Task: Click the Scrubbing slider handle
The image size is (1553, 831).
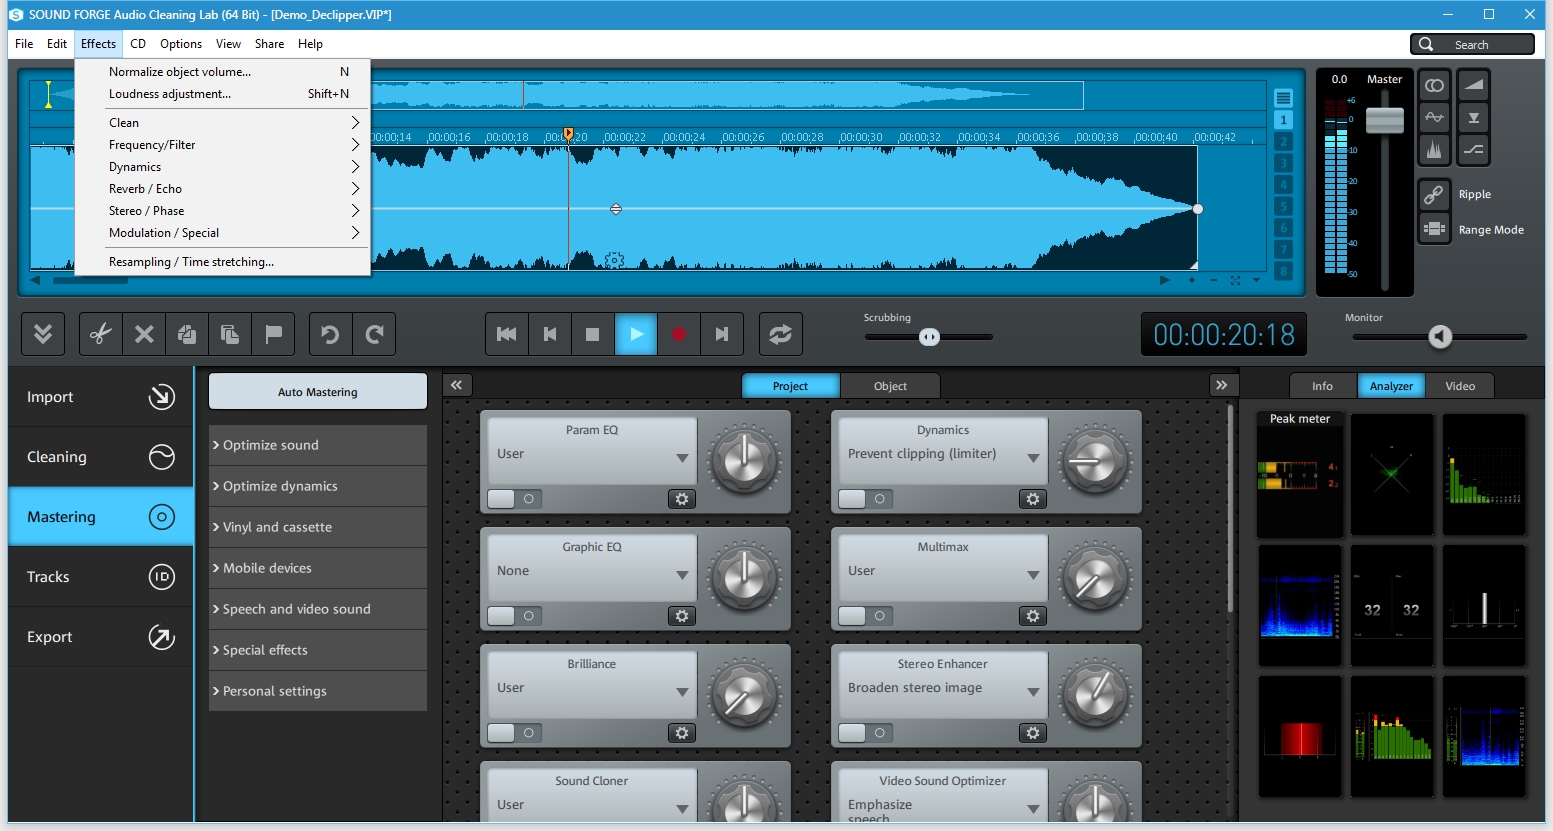Action: point(930,337)
